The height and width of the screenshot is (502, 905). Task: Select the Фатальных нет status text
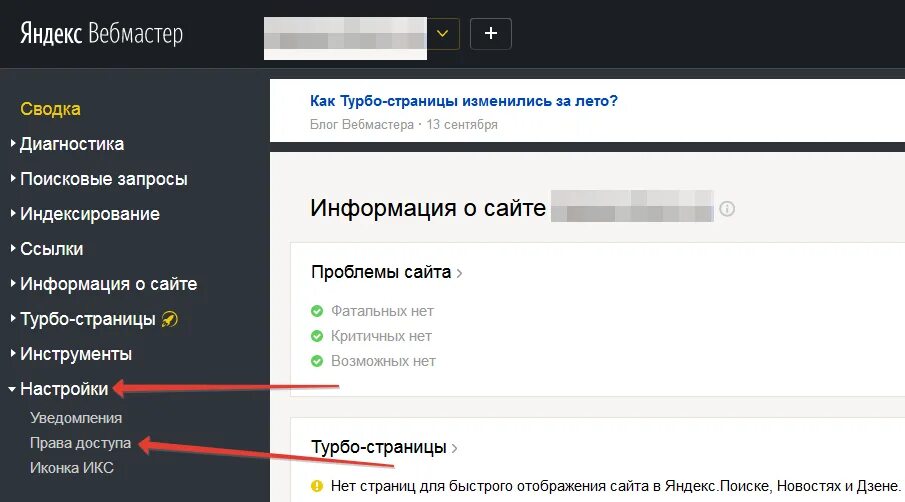[382, 311]
